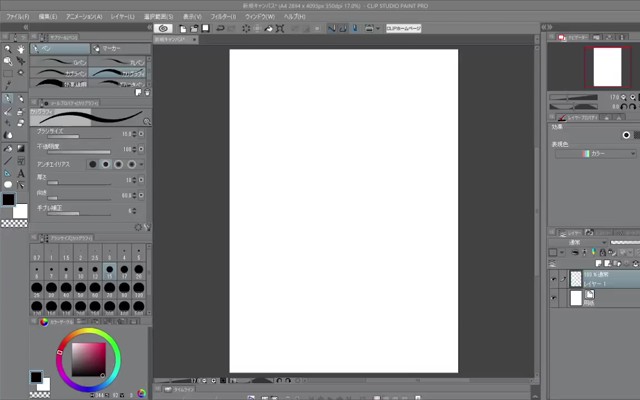Expand the anti-aliasing options arrow
This screenshot has width=640, height=400.
tap(142, 164)
